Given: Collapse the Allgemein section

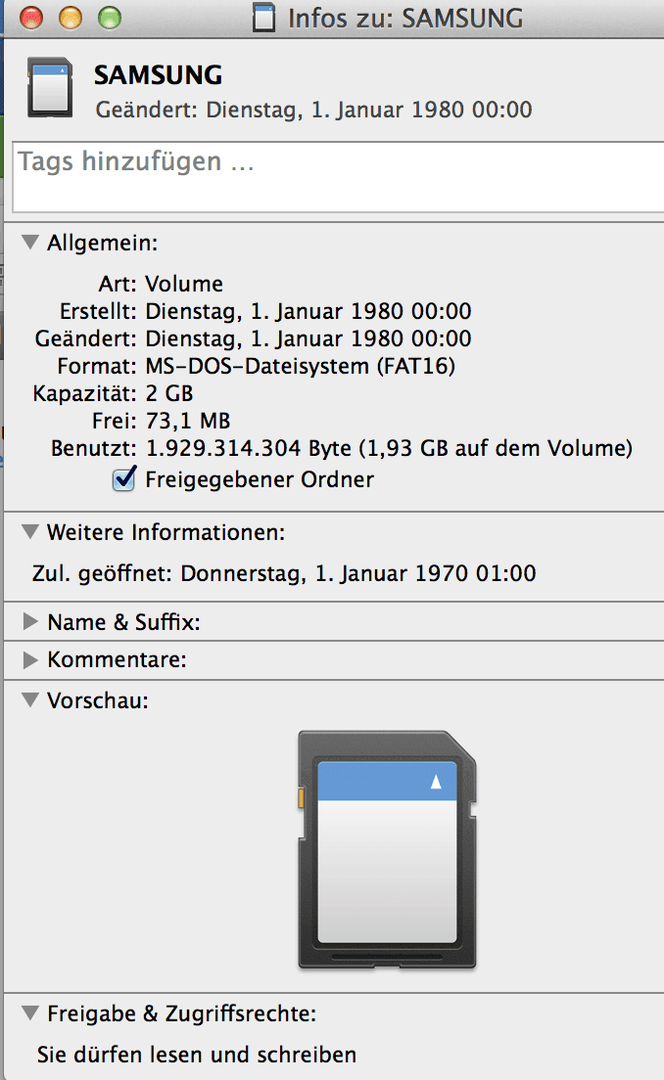Looking at the screenshot, I should click(x=30, y=242).
